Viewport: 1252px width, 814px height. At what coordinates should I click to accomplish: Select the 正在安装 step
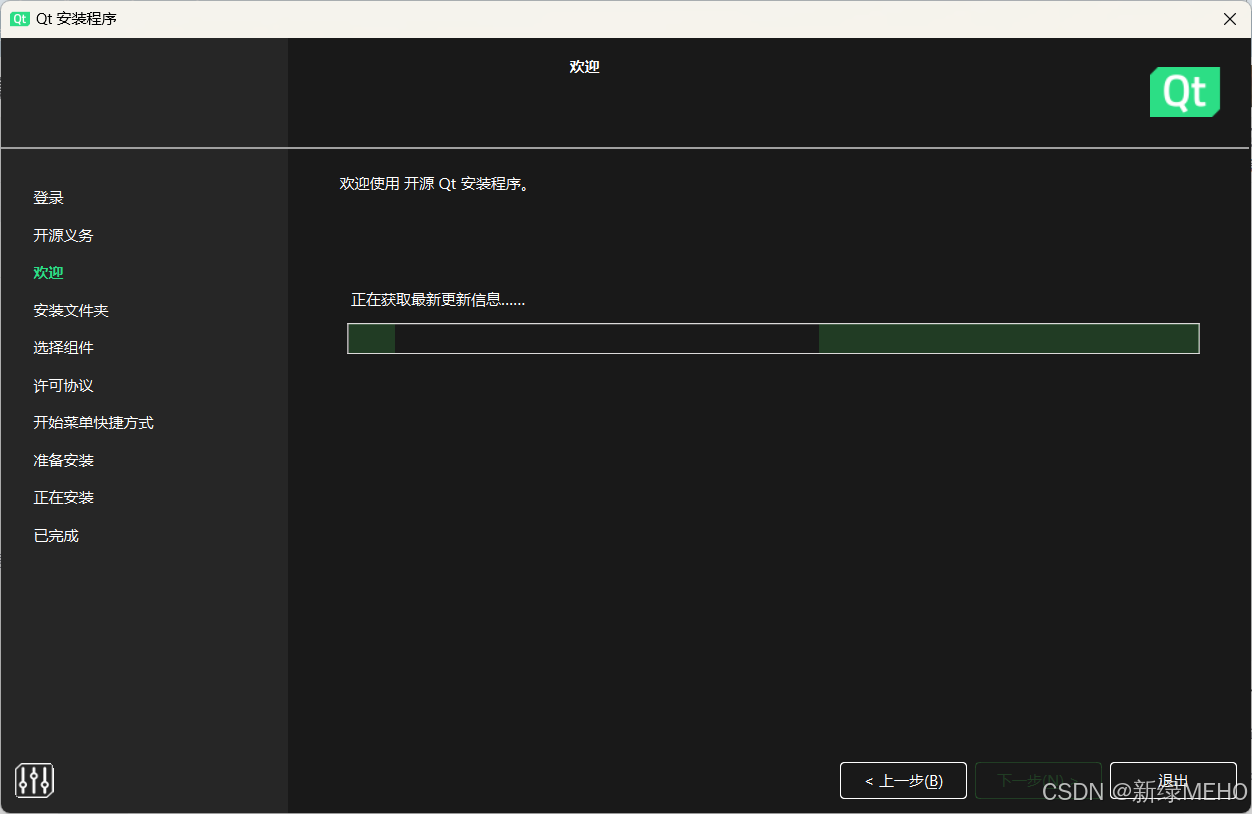(x=63, y=498)
